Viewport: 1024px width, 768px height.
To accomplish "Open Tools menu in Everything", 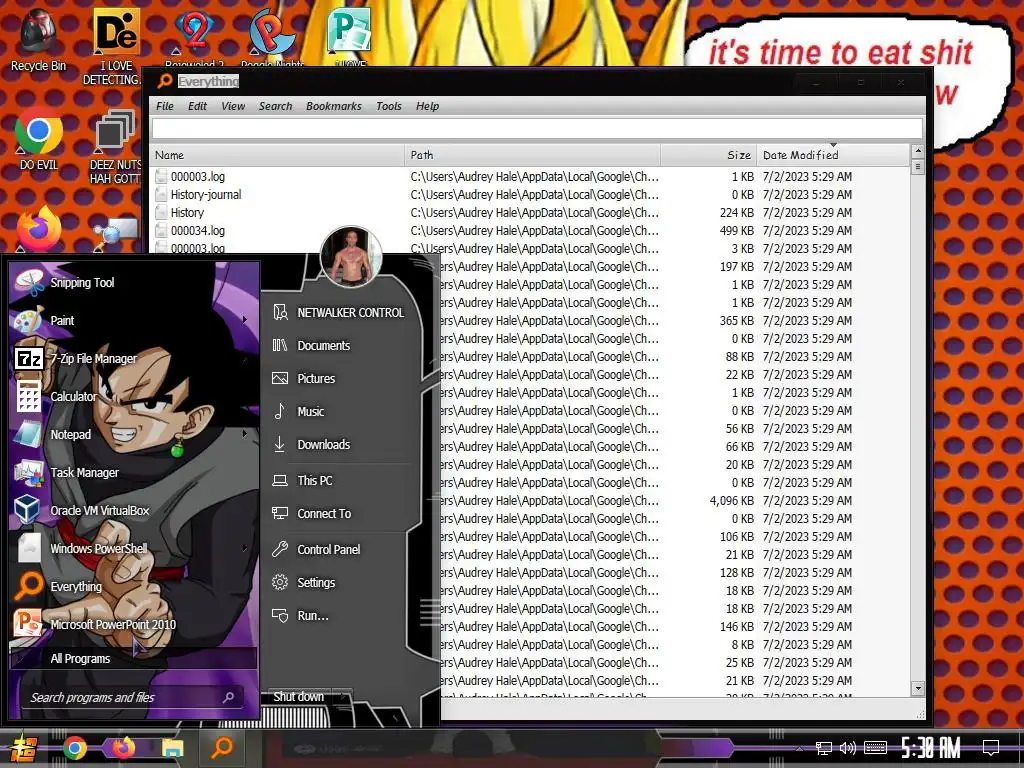I will (389, 106).
